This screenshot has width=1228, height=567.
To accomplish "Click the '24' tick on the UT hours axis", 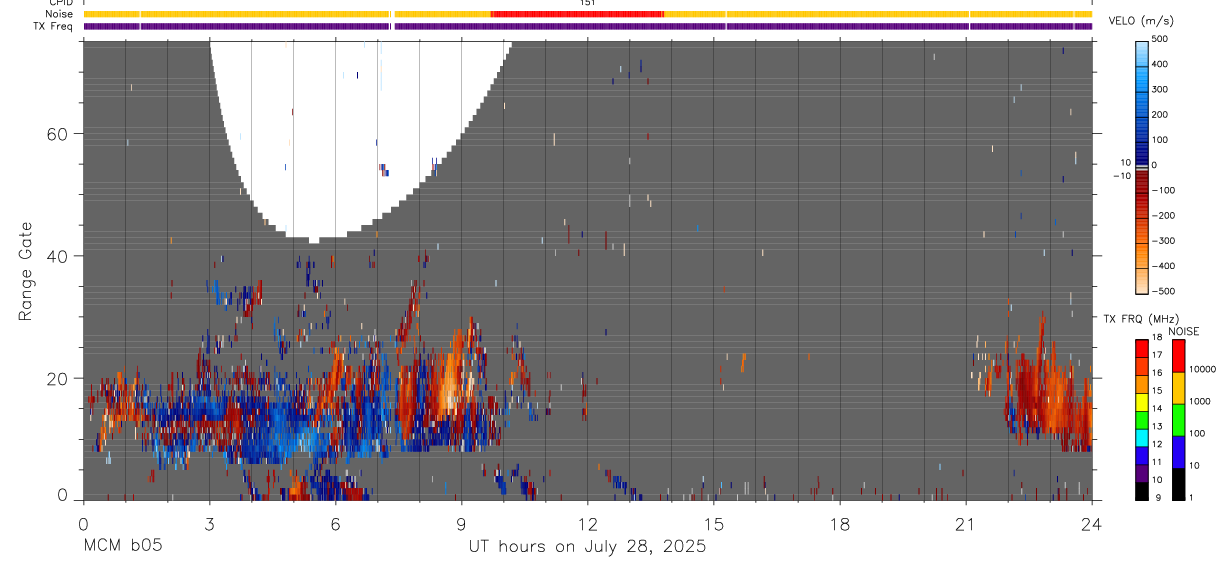I will pyautogui.click(x=1092, y=523).
